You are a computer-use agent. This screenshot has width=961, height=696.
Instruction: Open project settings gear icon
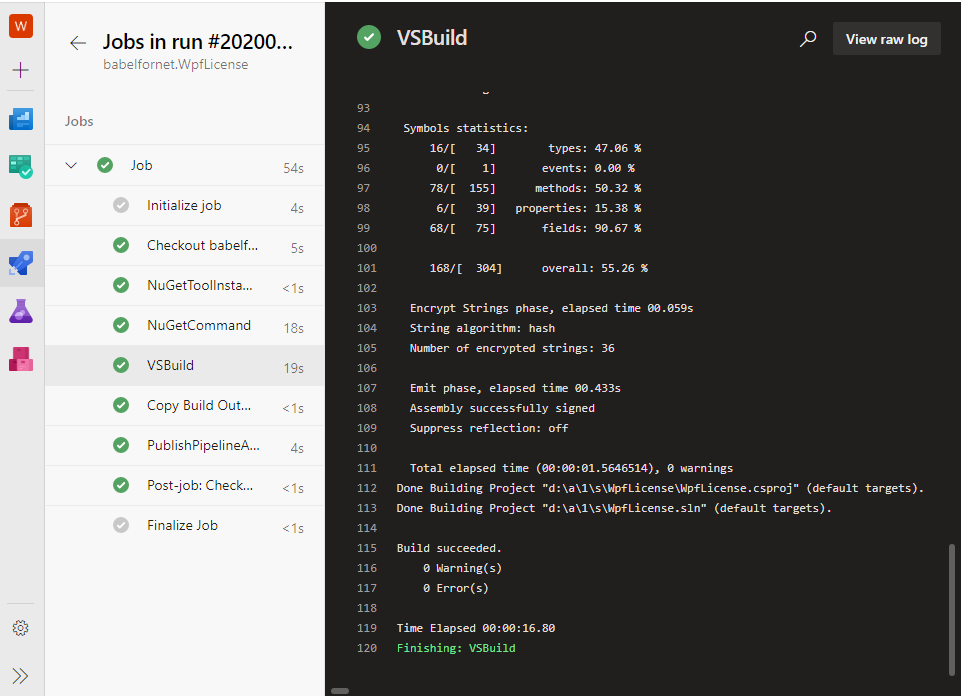(x=20, y=628)
